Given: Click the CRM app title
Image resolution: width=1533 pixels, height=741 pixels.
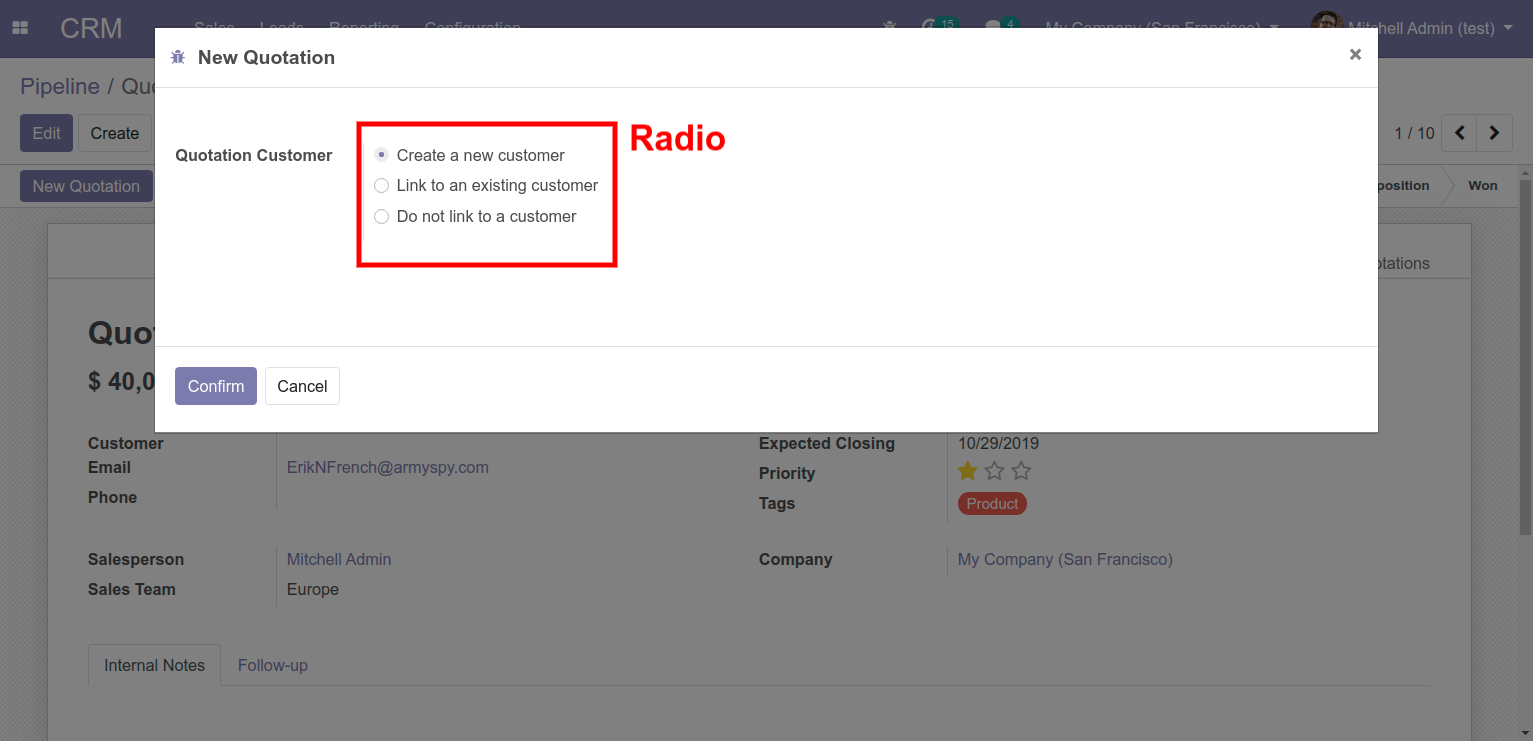Looking at the screenshot, I should pos(91,28).
